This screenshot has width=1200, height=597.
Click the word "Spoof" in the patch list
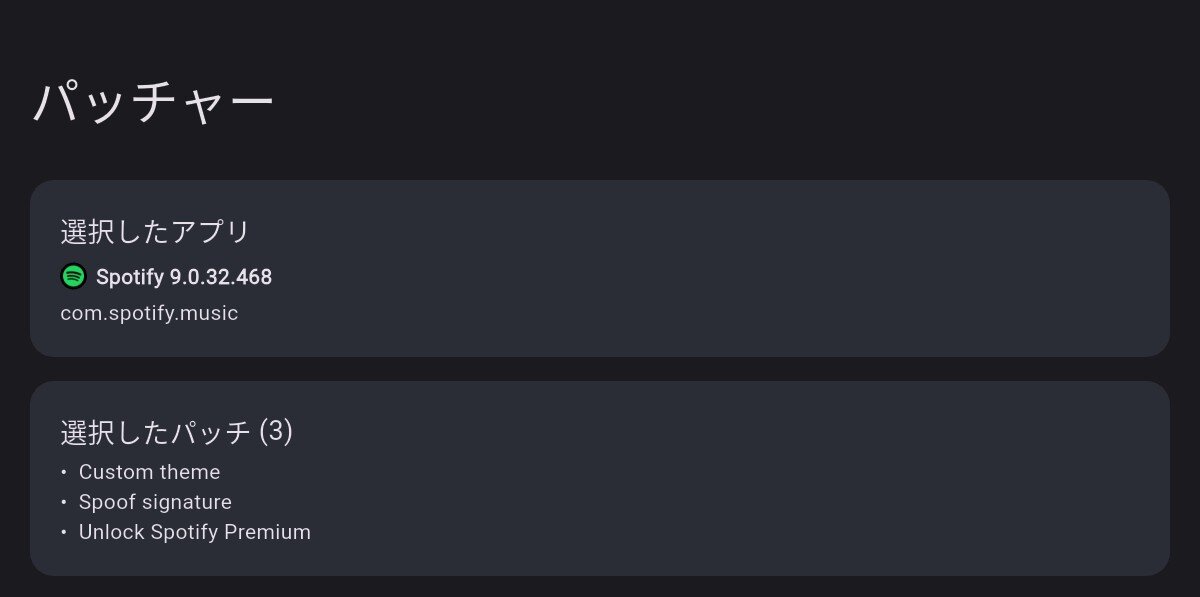tap(105, 502)
